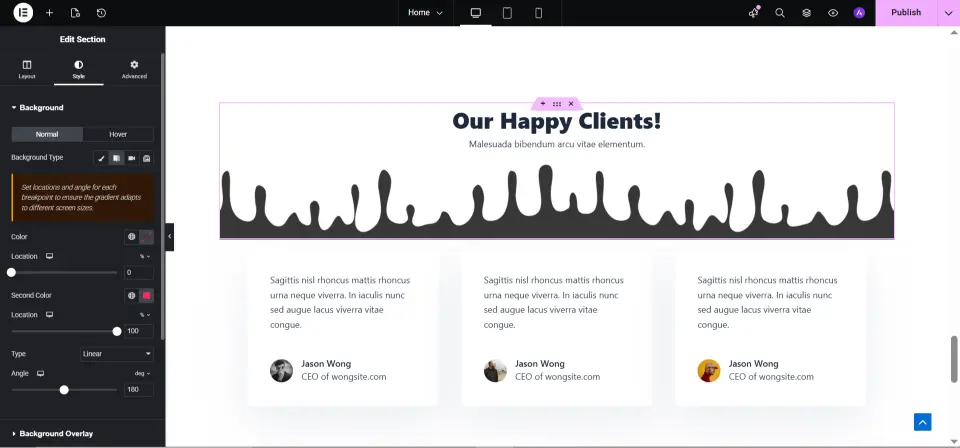Choose classic brush background type
Image resolution: width=960 pixels, height=448 pixels.
pyautogui.click(x=101, y=158)
